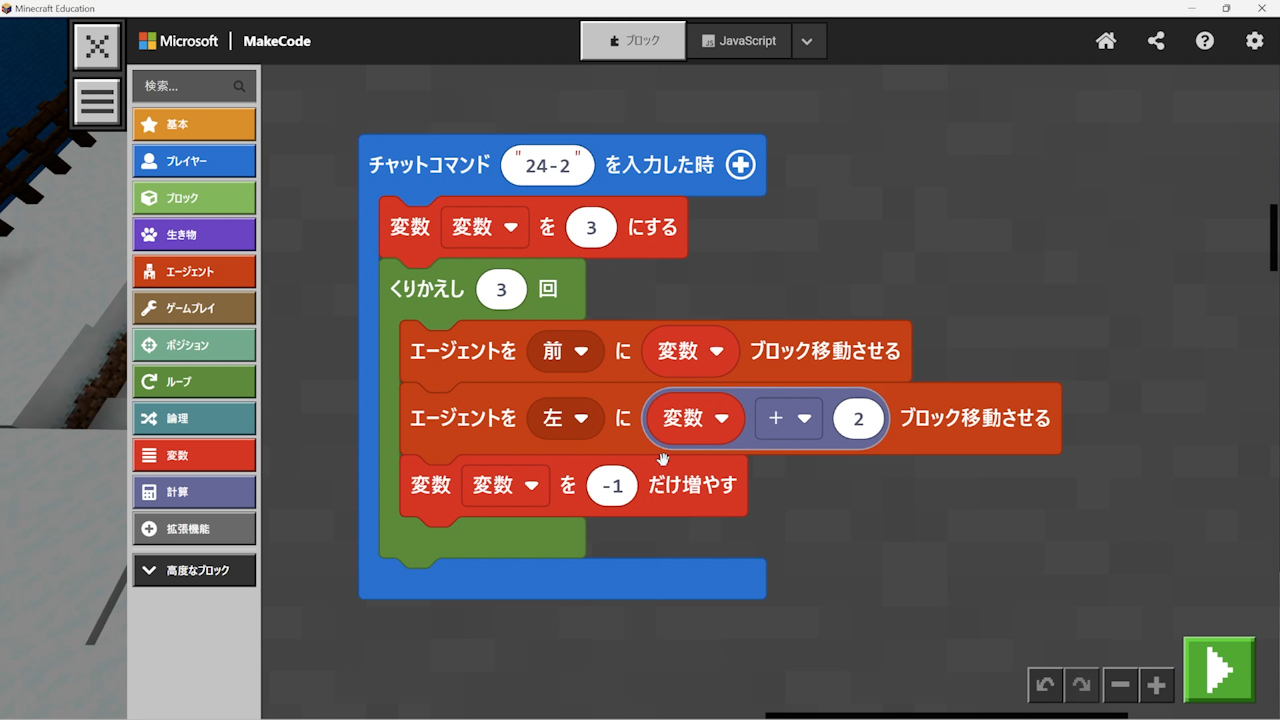1280x720 pixels.
Task: Open the language dropdown next to JavaScript
Action: [x=808, y=41]
